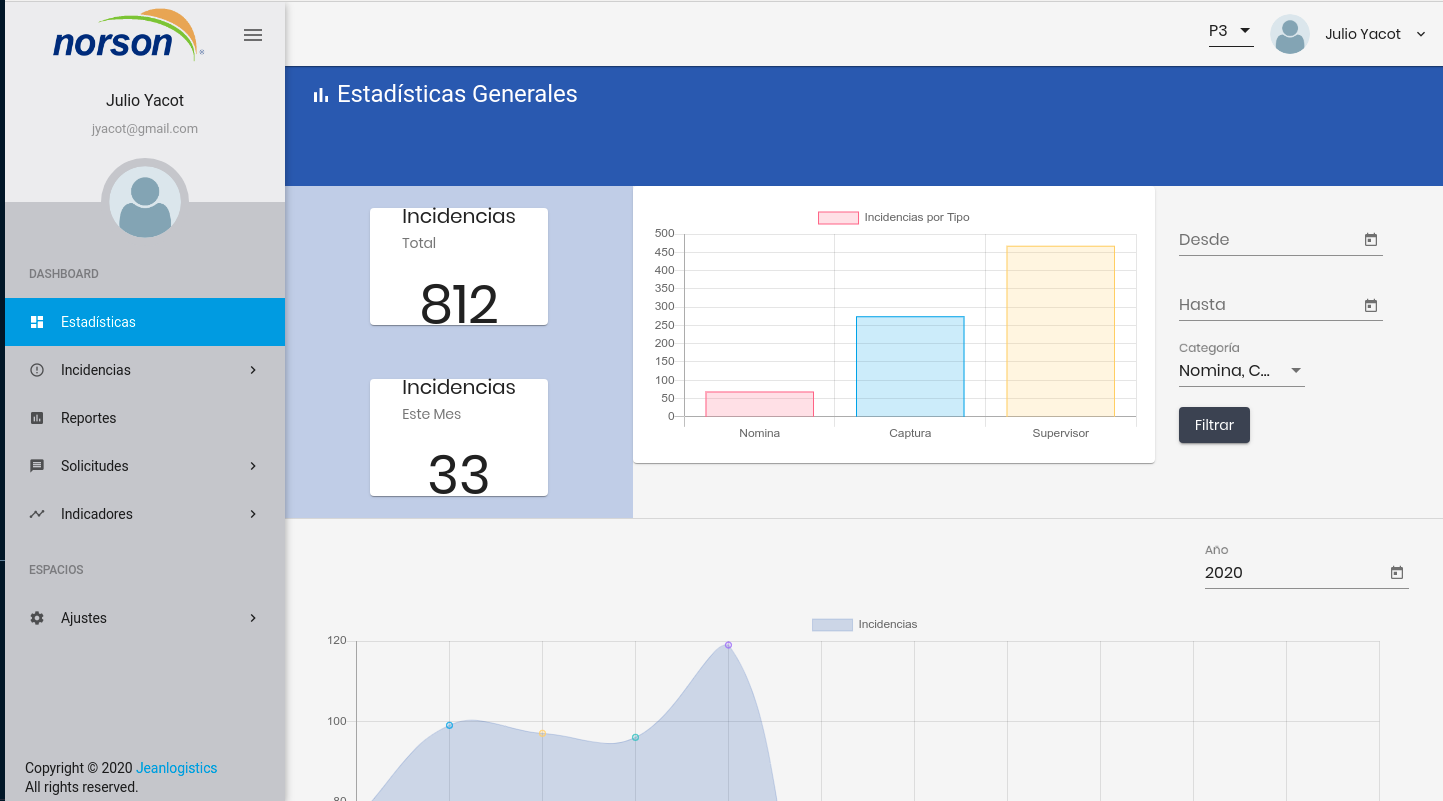Open the Estadísticas dashboard icon
The image size is (1443, 801).
point(37,322)
